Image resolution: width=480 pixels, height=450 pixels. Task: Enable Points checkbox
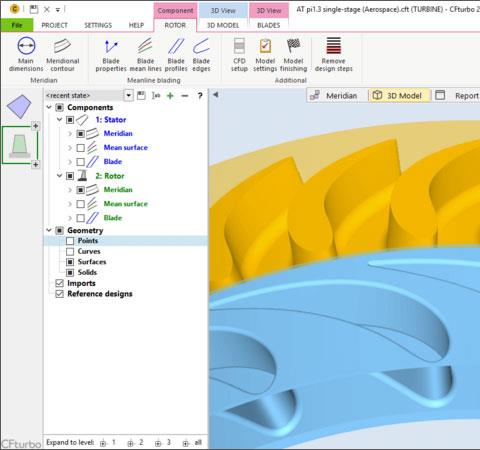click(70, 241)
